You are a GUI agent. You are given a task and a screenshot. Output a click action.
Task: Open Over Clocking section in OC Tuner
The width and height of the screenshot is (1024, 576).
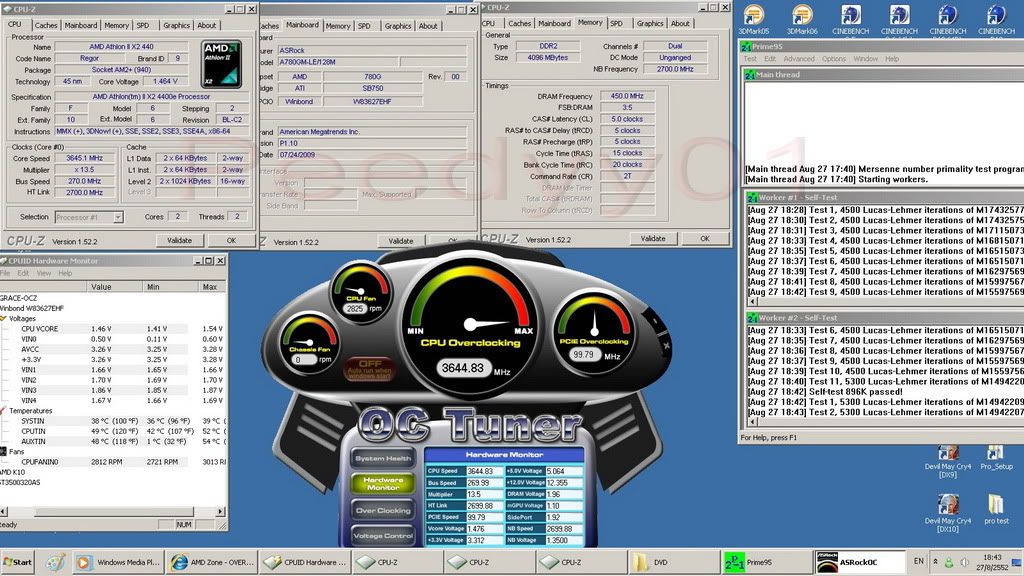pos(383,510)
